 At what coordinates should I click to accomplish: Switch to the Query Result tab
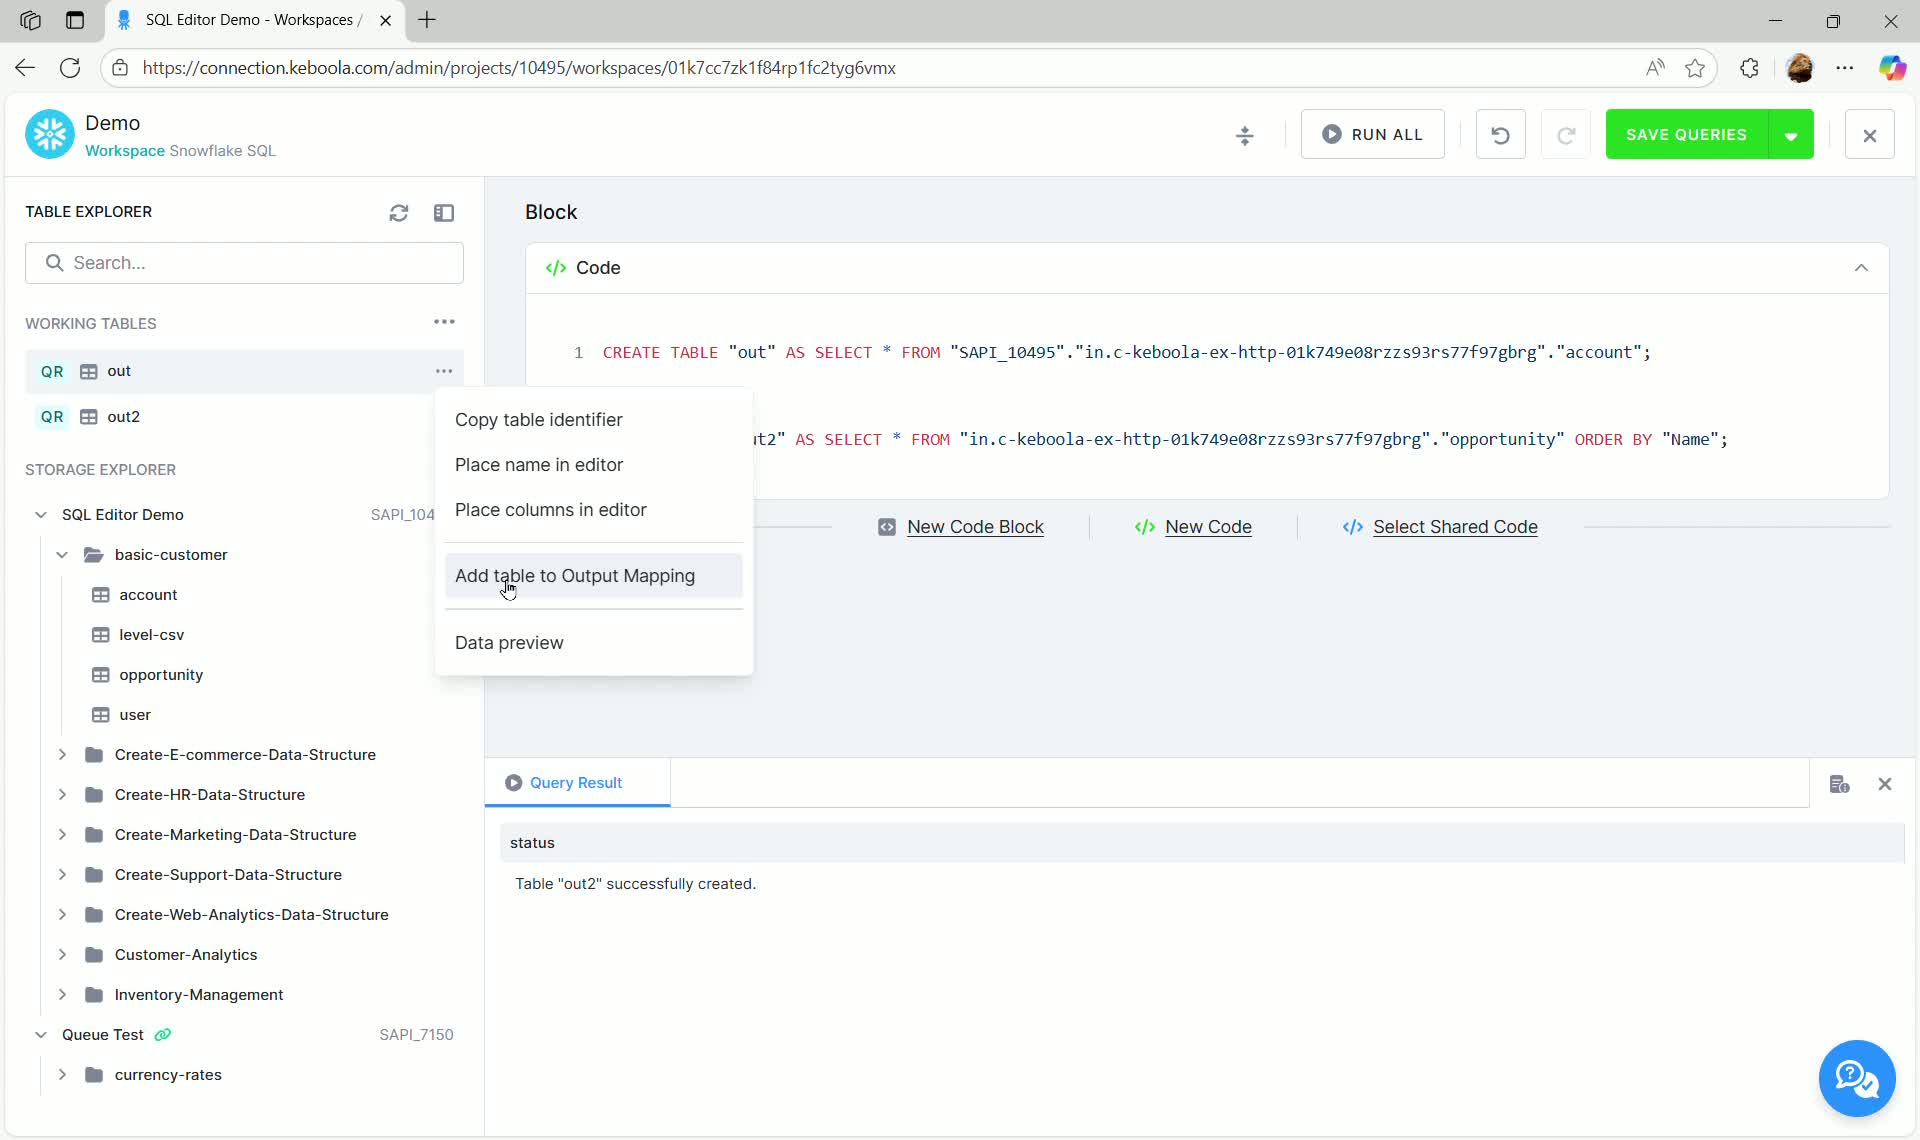pos(577,783)
